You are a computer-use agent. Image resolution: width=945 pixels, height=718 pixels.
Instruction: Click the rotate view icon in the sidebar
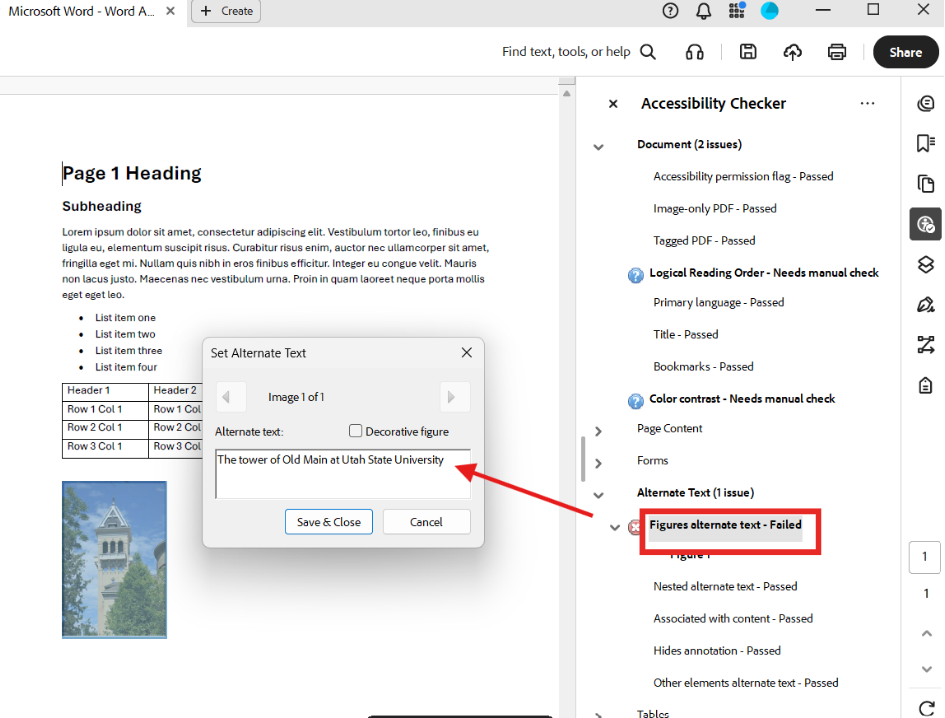coord(927,708)
